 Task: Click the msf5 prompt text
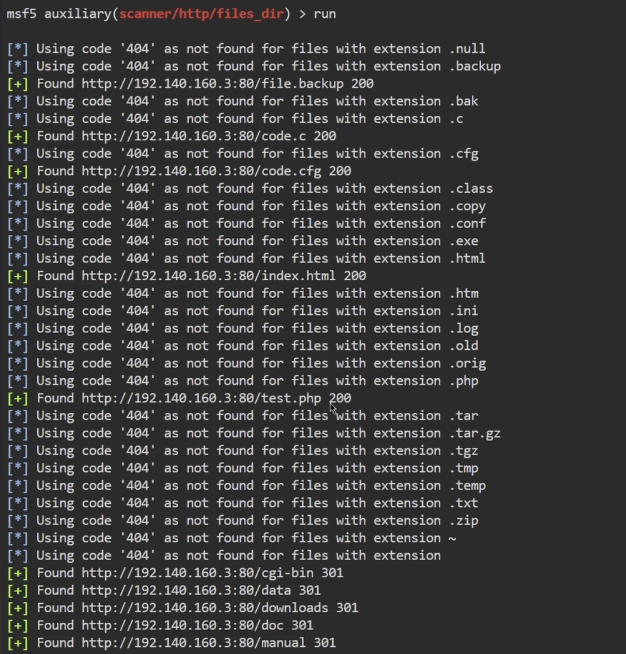pos(21,14)
